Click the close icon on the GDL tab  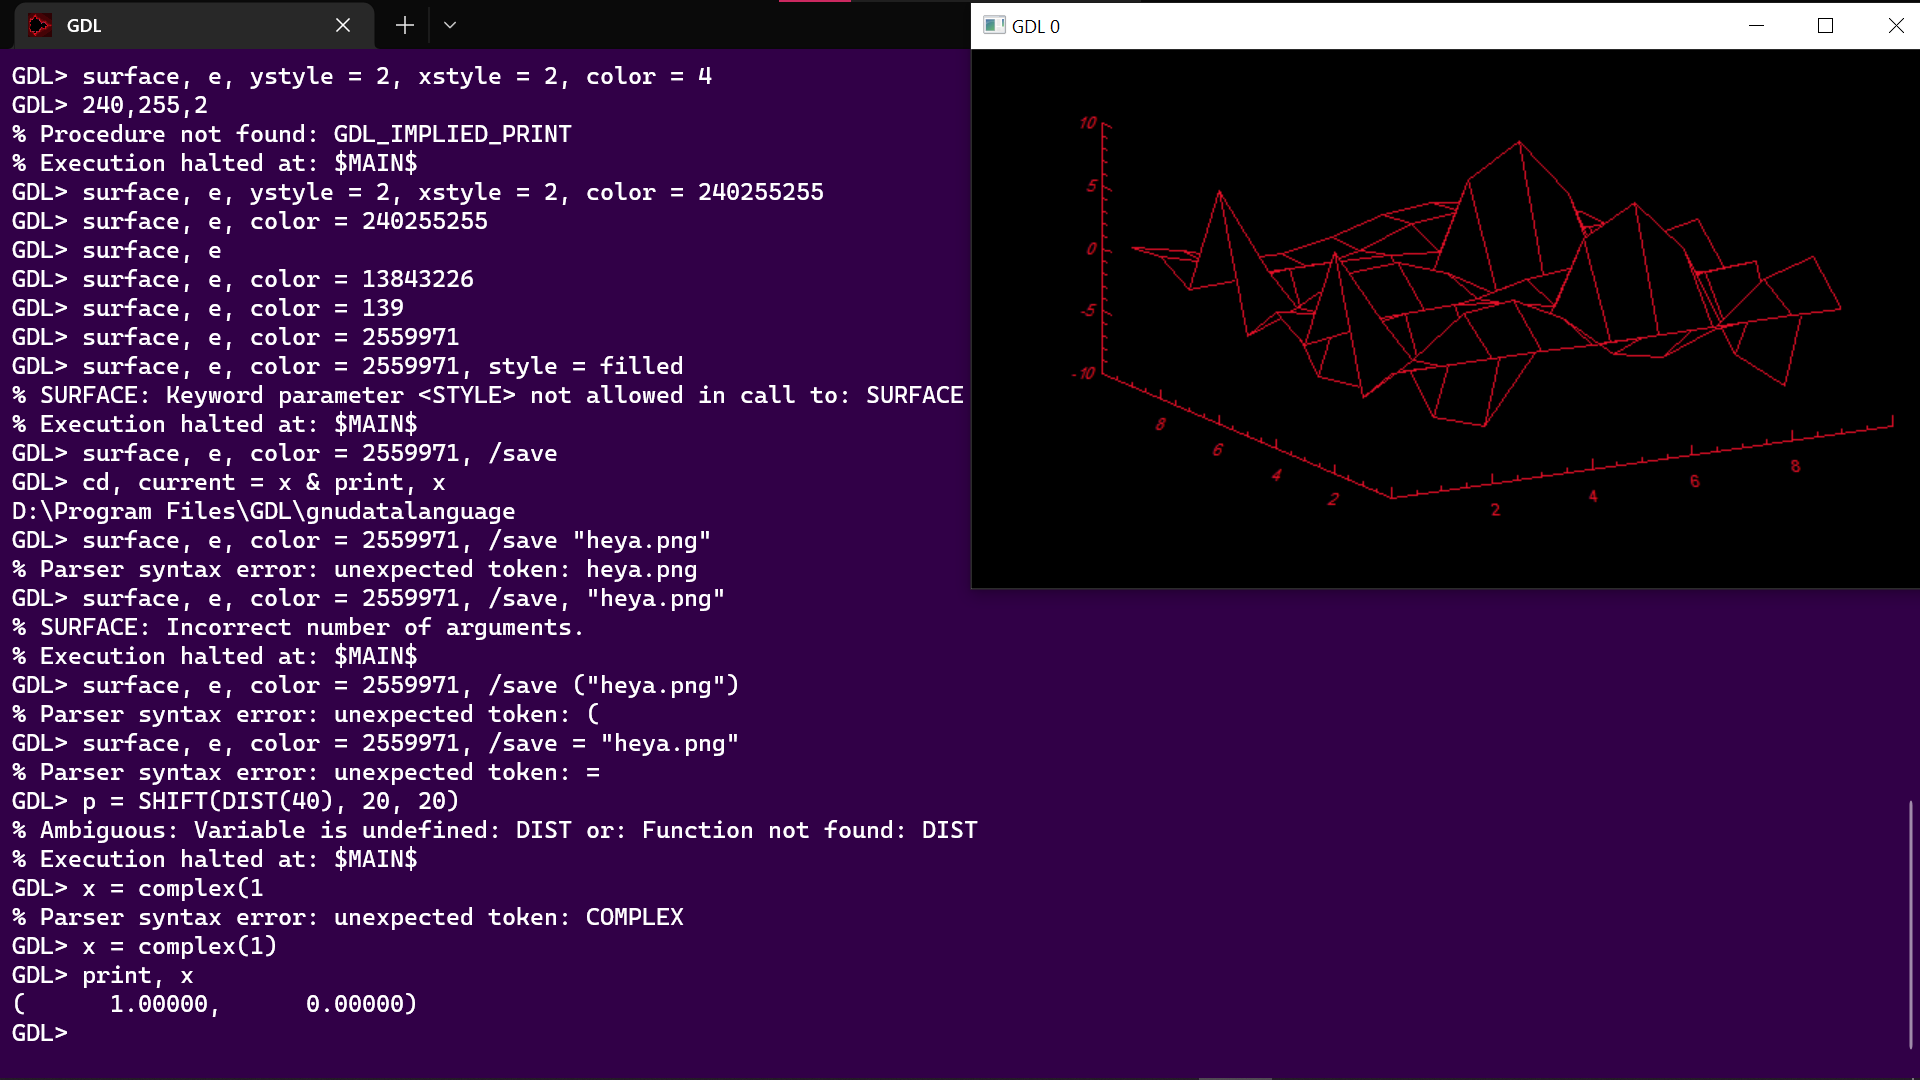coord(343,25)
